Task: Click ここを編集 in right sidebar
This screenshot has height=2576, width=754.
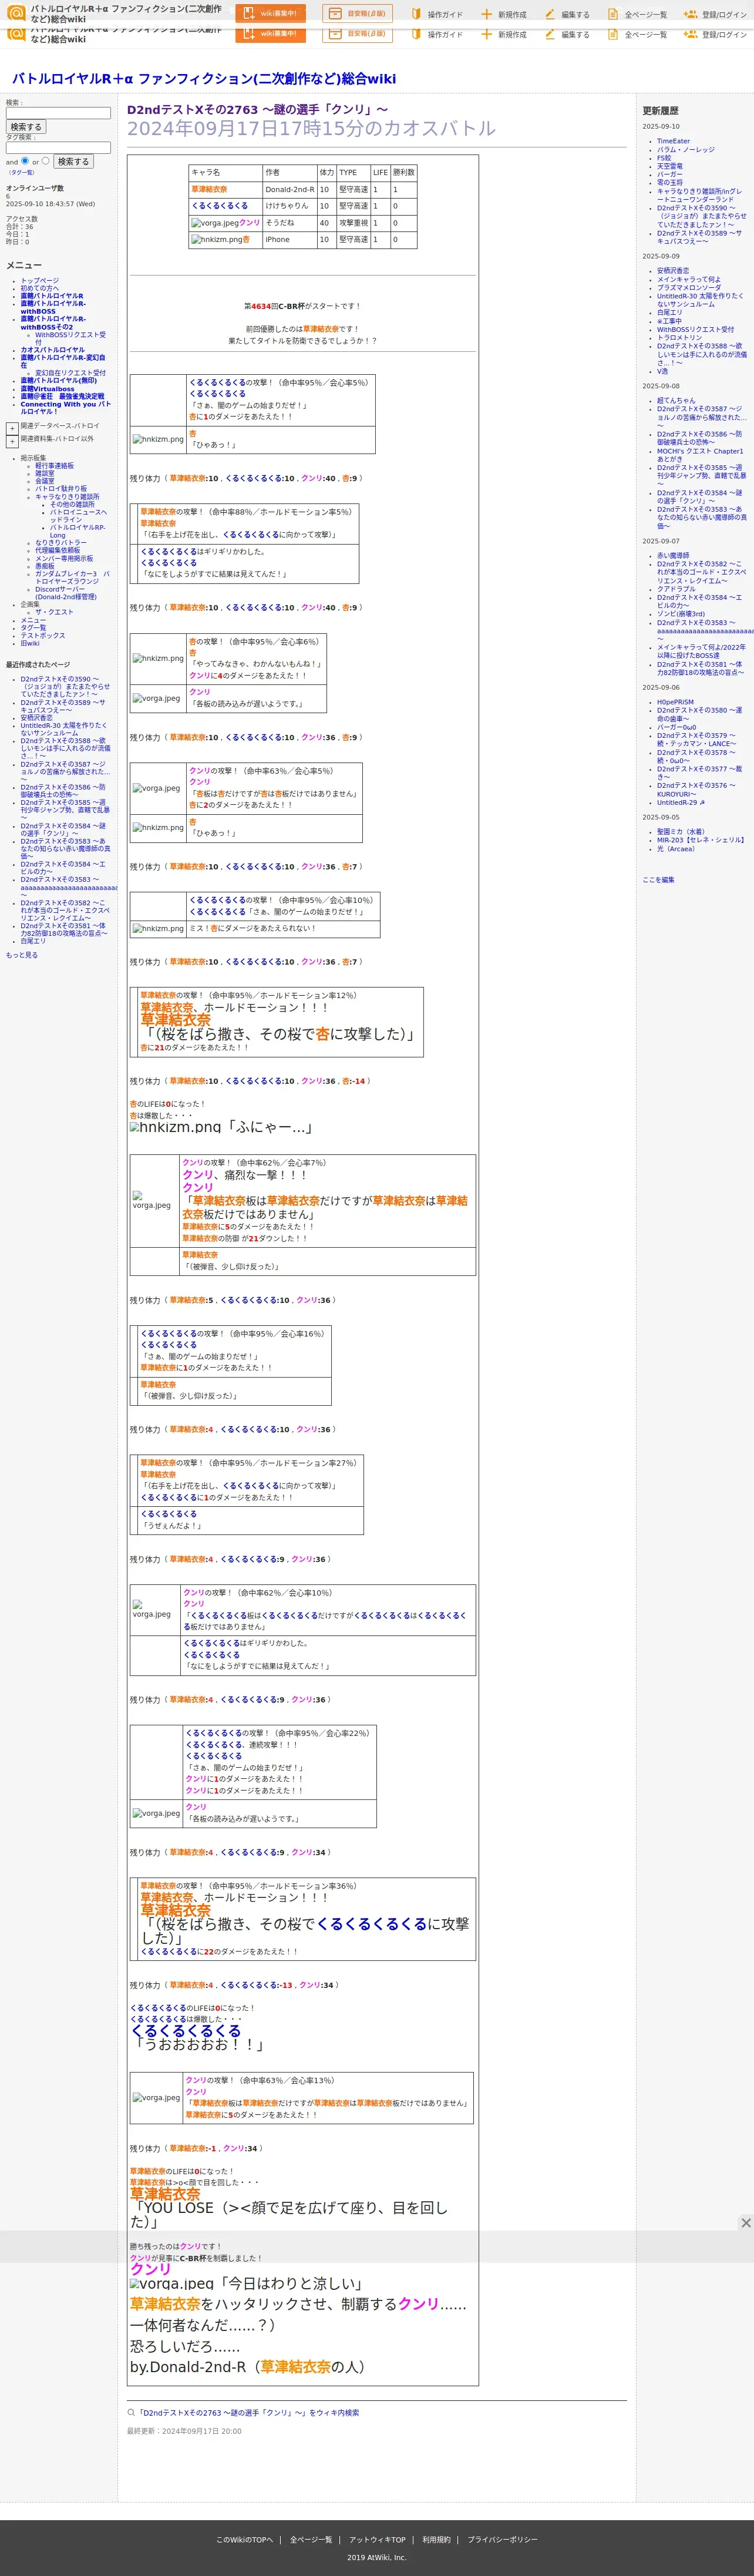Action: [x=658, y=880]
